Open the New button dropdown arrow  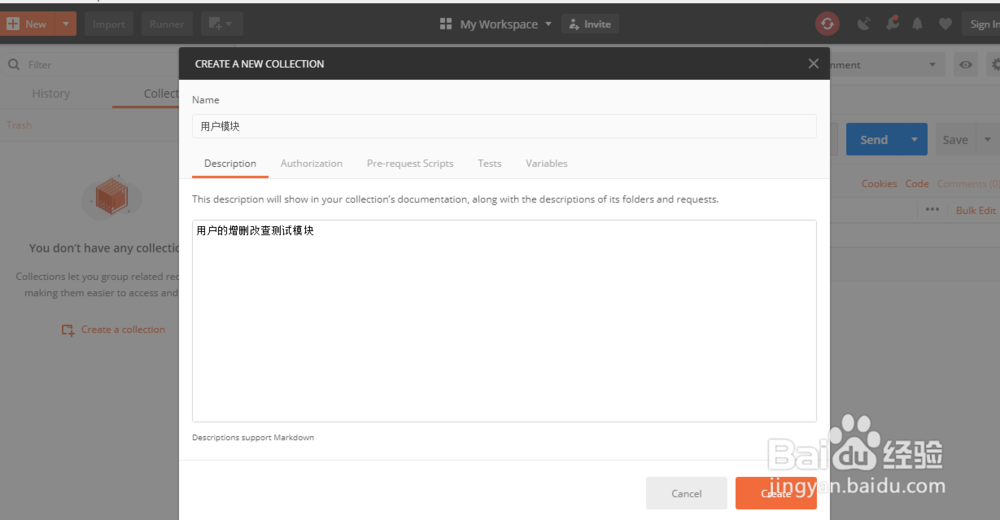pyautogui.click(x=66, y=24)
